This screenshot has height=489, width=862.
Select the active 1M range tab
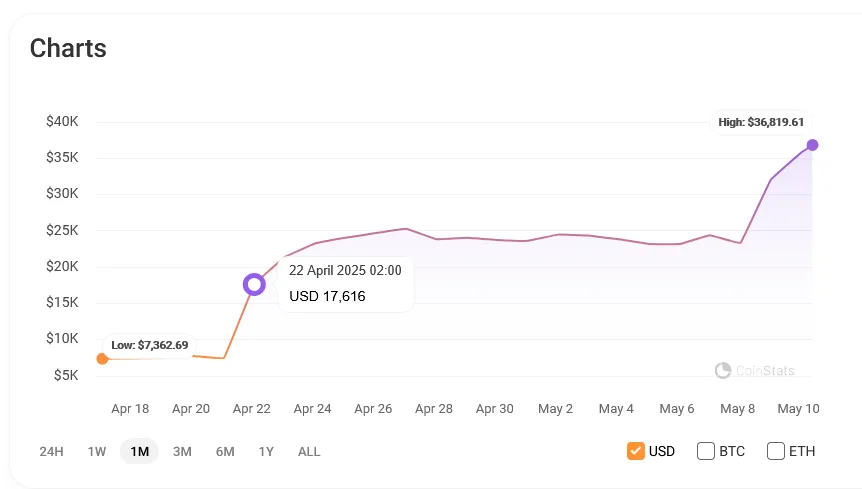139,452
